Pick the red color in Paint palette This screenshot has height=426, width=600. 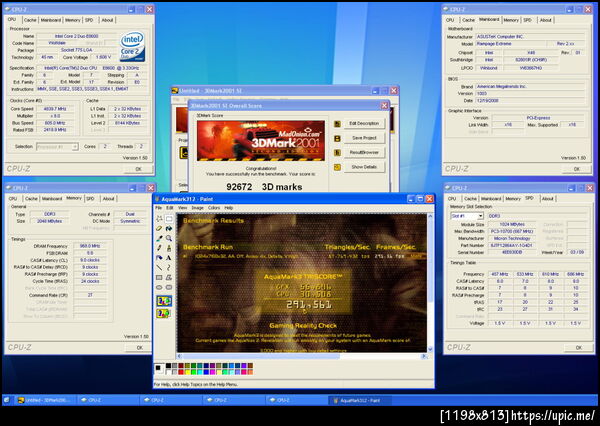point(181,372)
